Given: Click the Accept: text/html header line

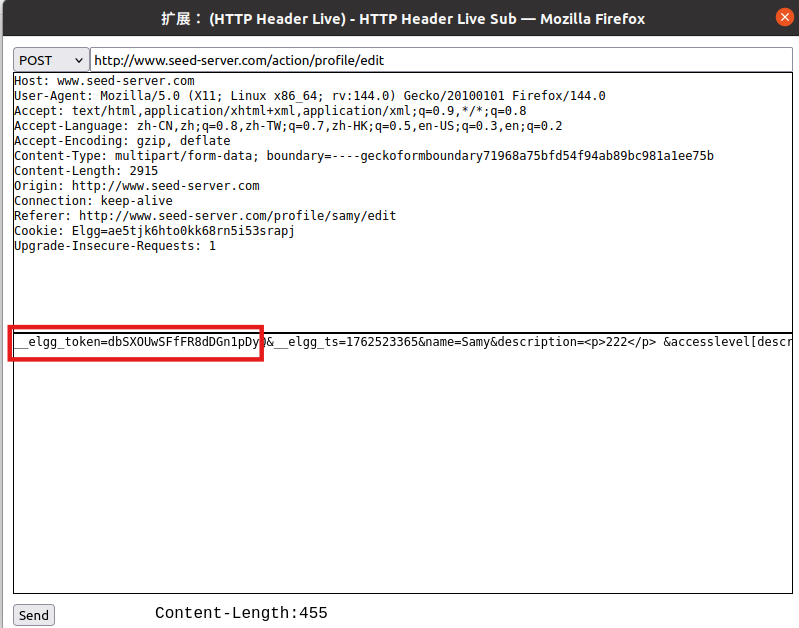Looking at the screenshot, I should coord(270,111).
